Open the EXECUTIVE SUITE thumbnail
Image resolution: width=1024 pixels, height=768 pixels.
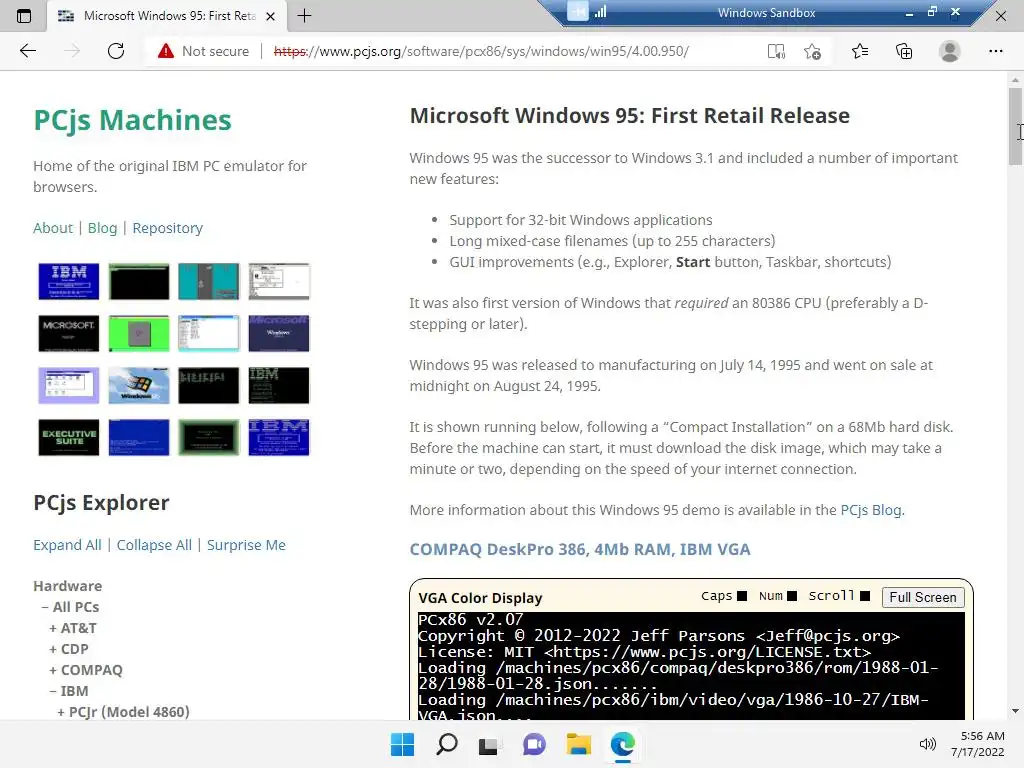click(x=69, y=437)
